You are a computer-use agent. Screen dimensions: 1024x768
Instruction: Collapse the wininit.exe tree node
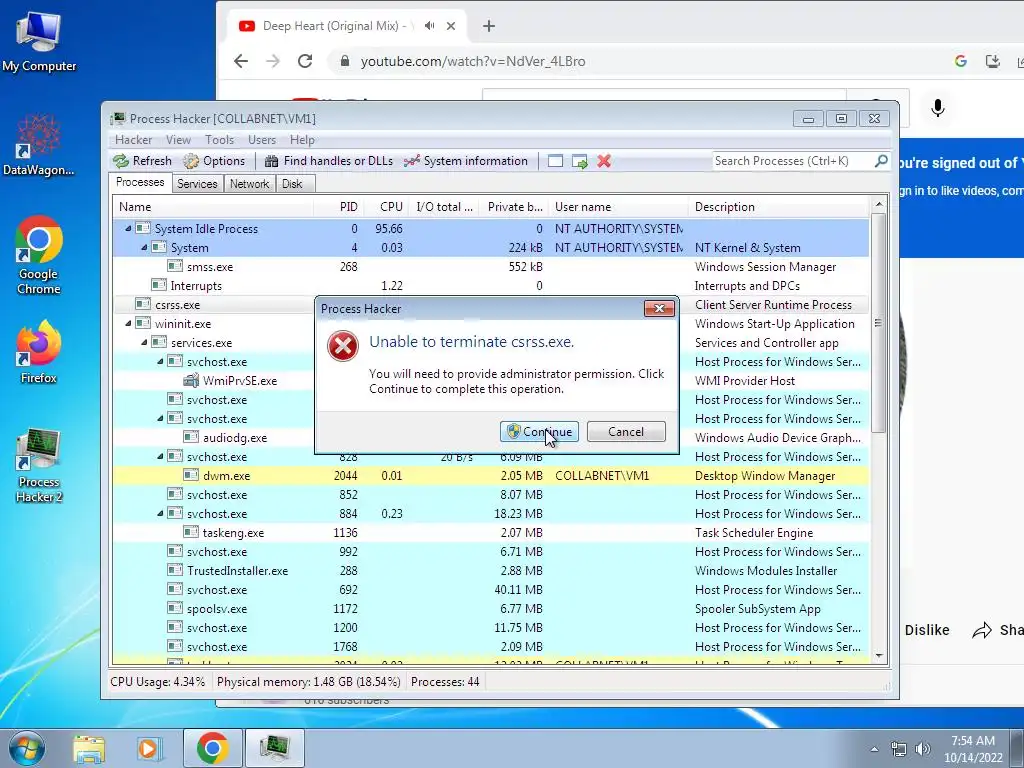point(128,323)
